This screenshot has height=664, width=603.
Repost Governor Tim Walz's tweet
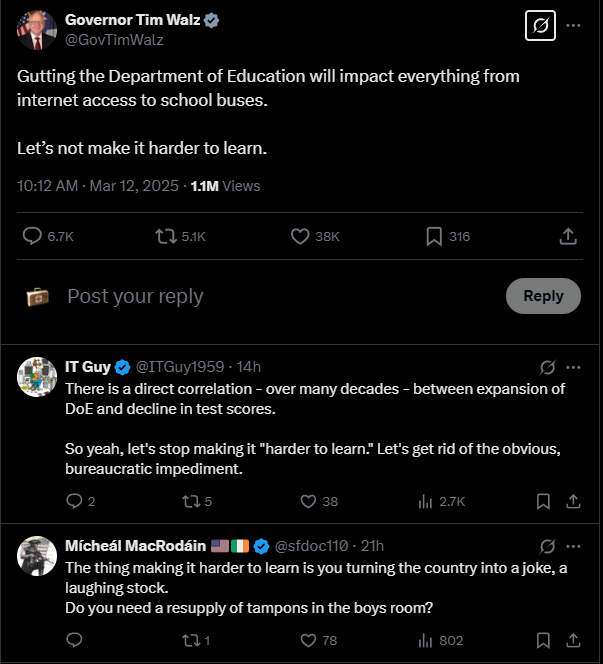coord(180,236)
